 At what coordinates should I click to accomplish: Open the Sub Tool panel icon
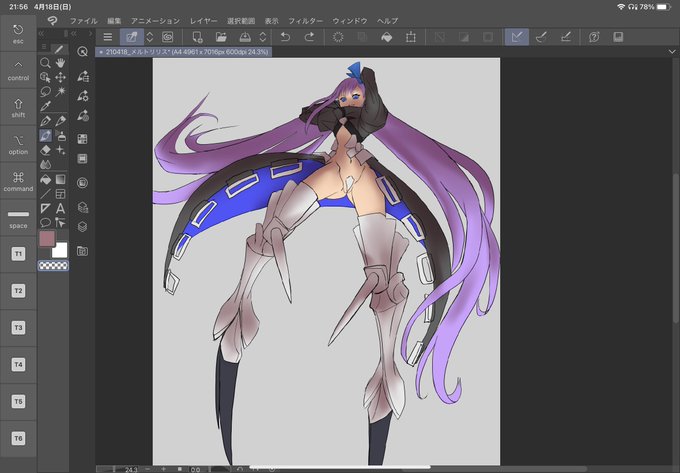pos(82,76)
